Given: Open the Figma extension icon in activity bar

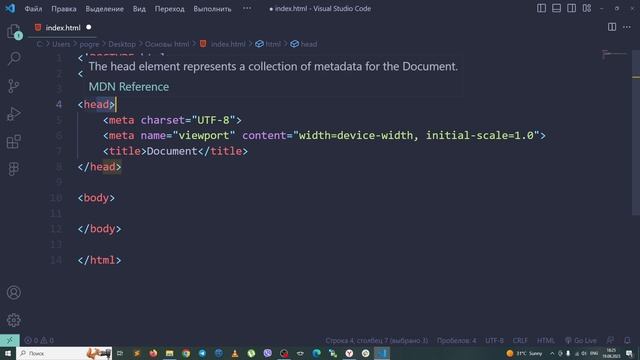Looking at the screenshot, I should tap(13, 169).
